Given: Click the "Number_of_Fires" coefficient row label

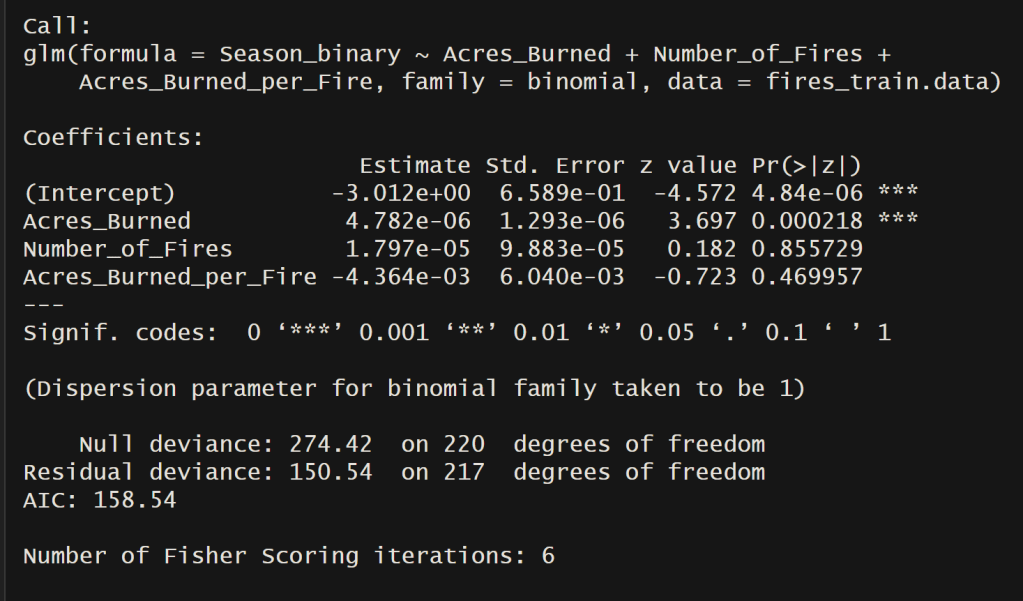Looking at the screenshot, I should coord(127,248).
